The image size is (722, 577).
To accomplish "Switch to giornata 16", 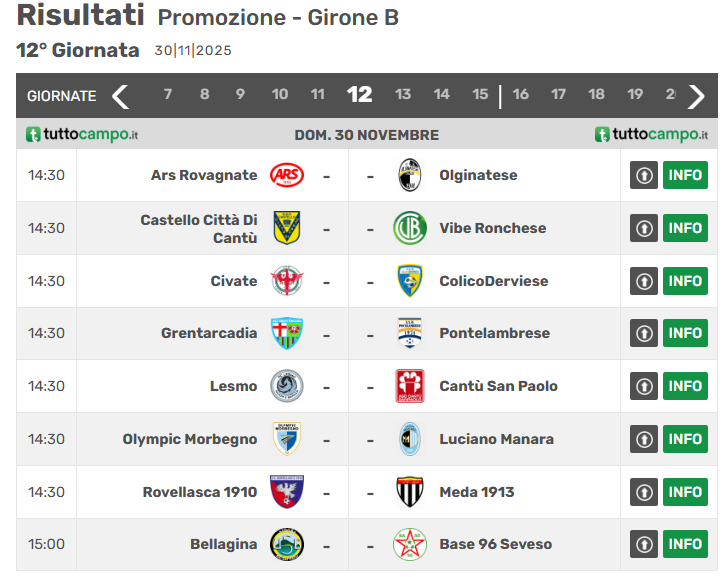I will point(520,95).
